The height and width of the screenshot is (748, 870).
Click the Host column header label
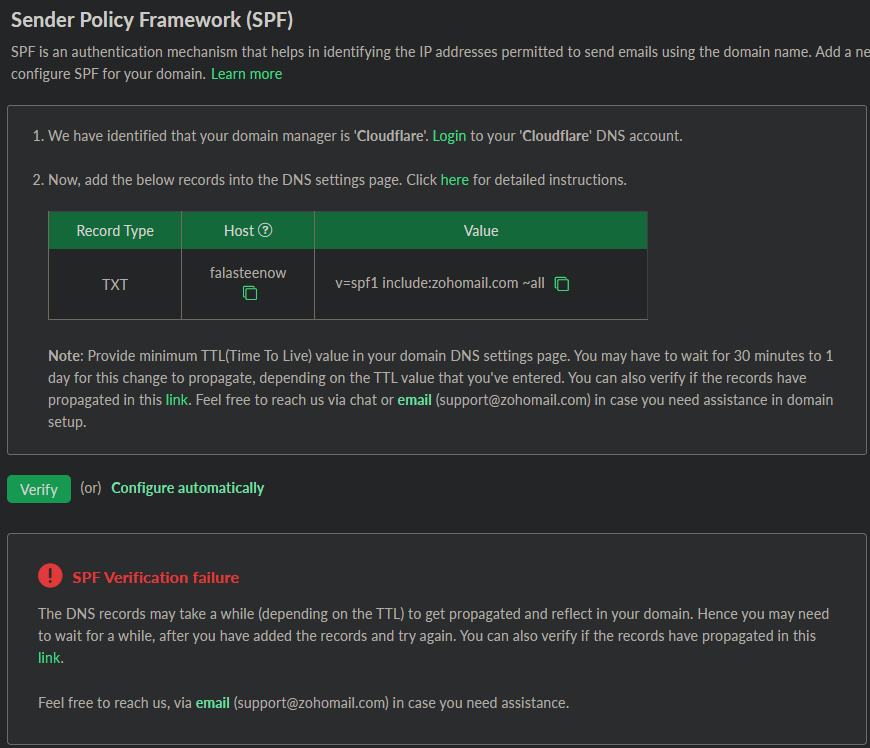(x=239, y=231)
